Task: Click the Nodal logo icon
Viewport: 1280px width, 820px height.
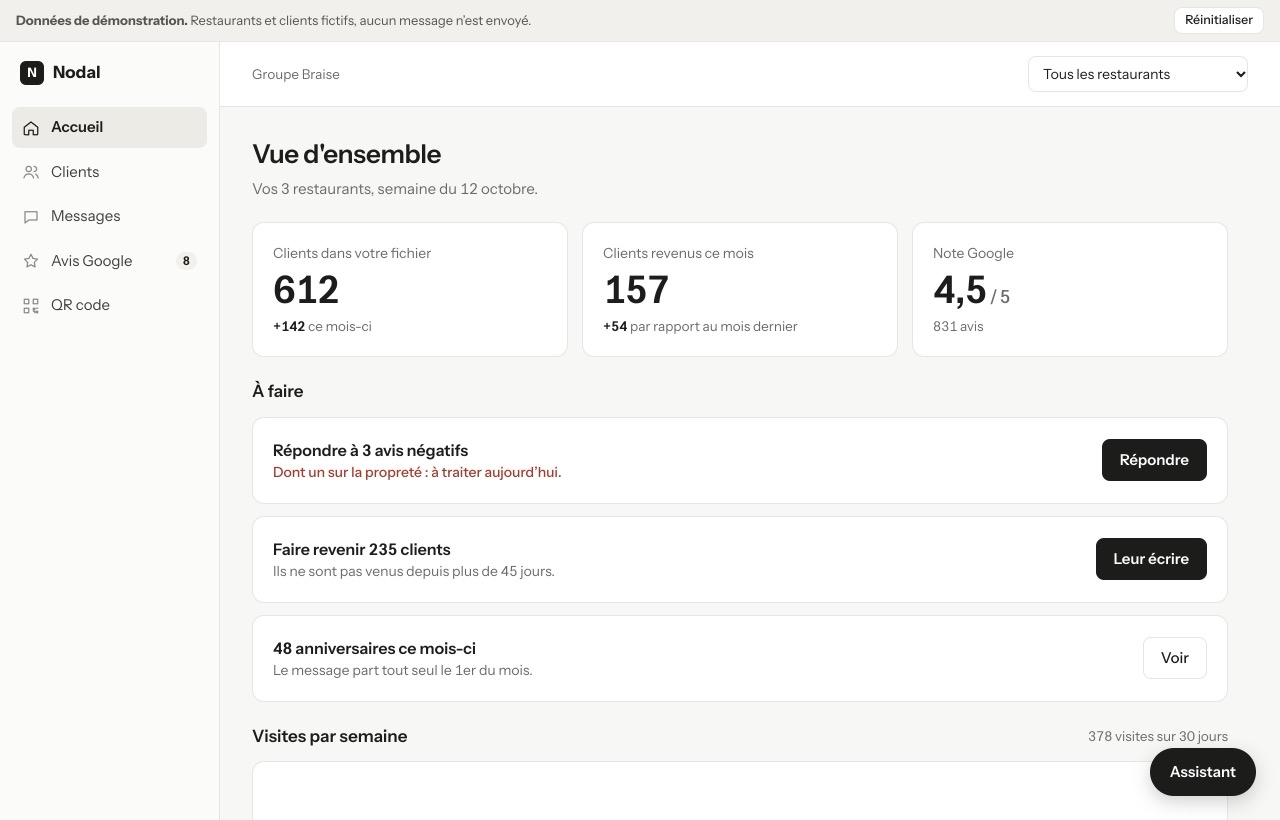Action: tap(32, 72)
